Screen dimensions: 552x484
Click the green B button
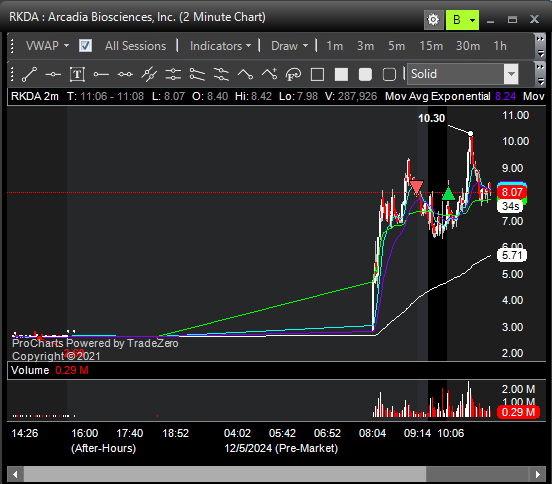(457, 19)
